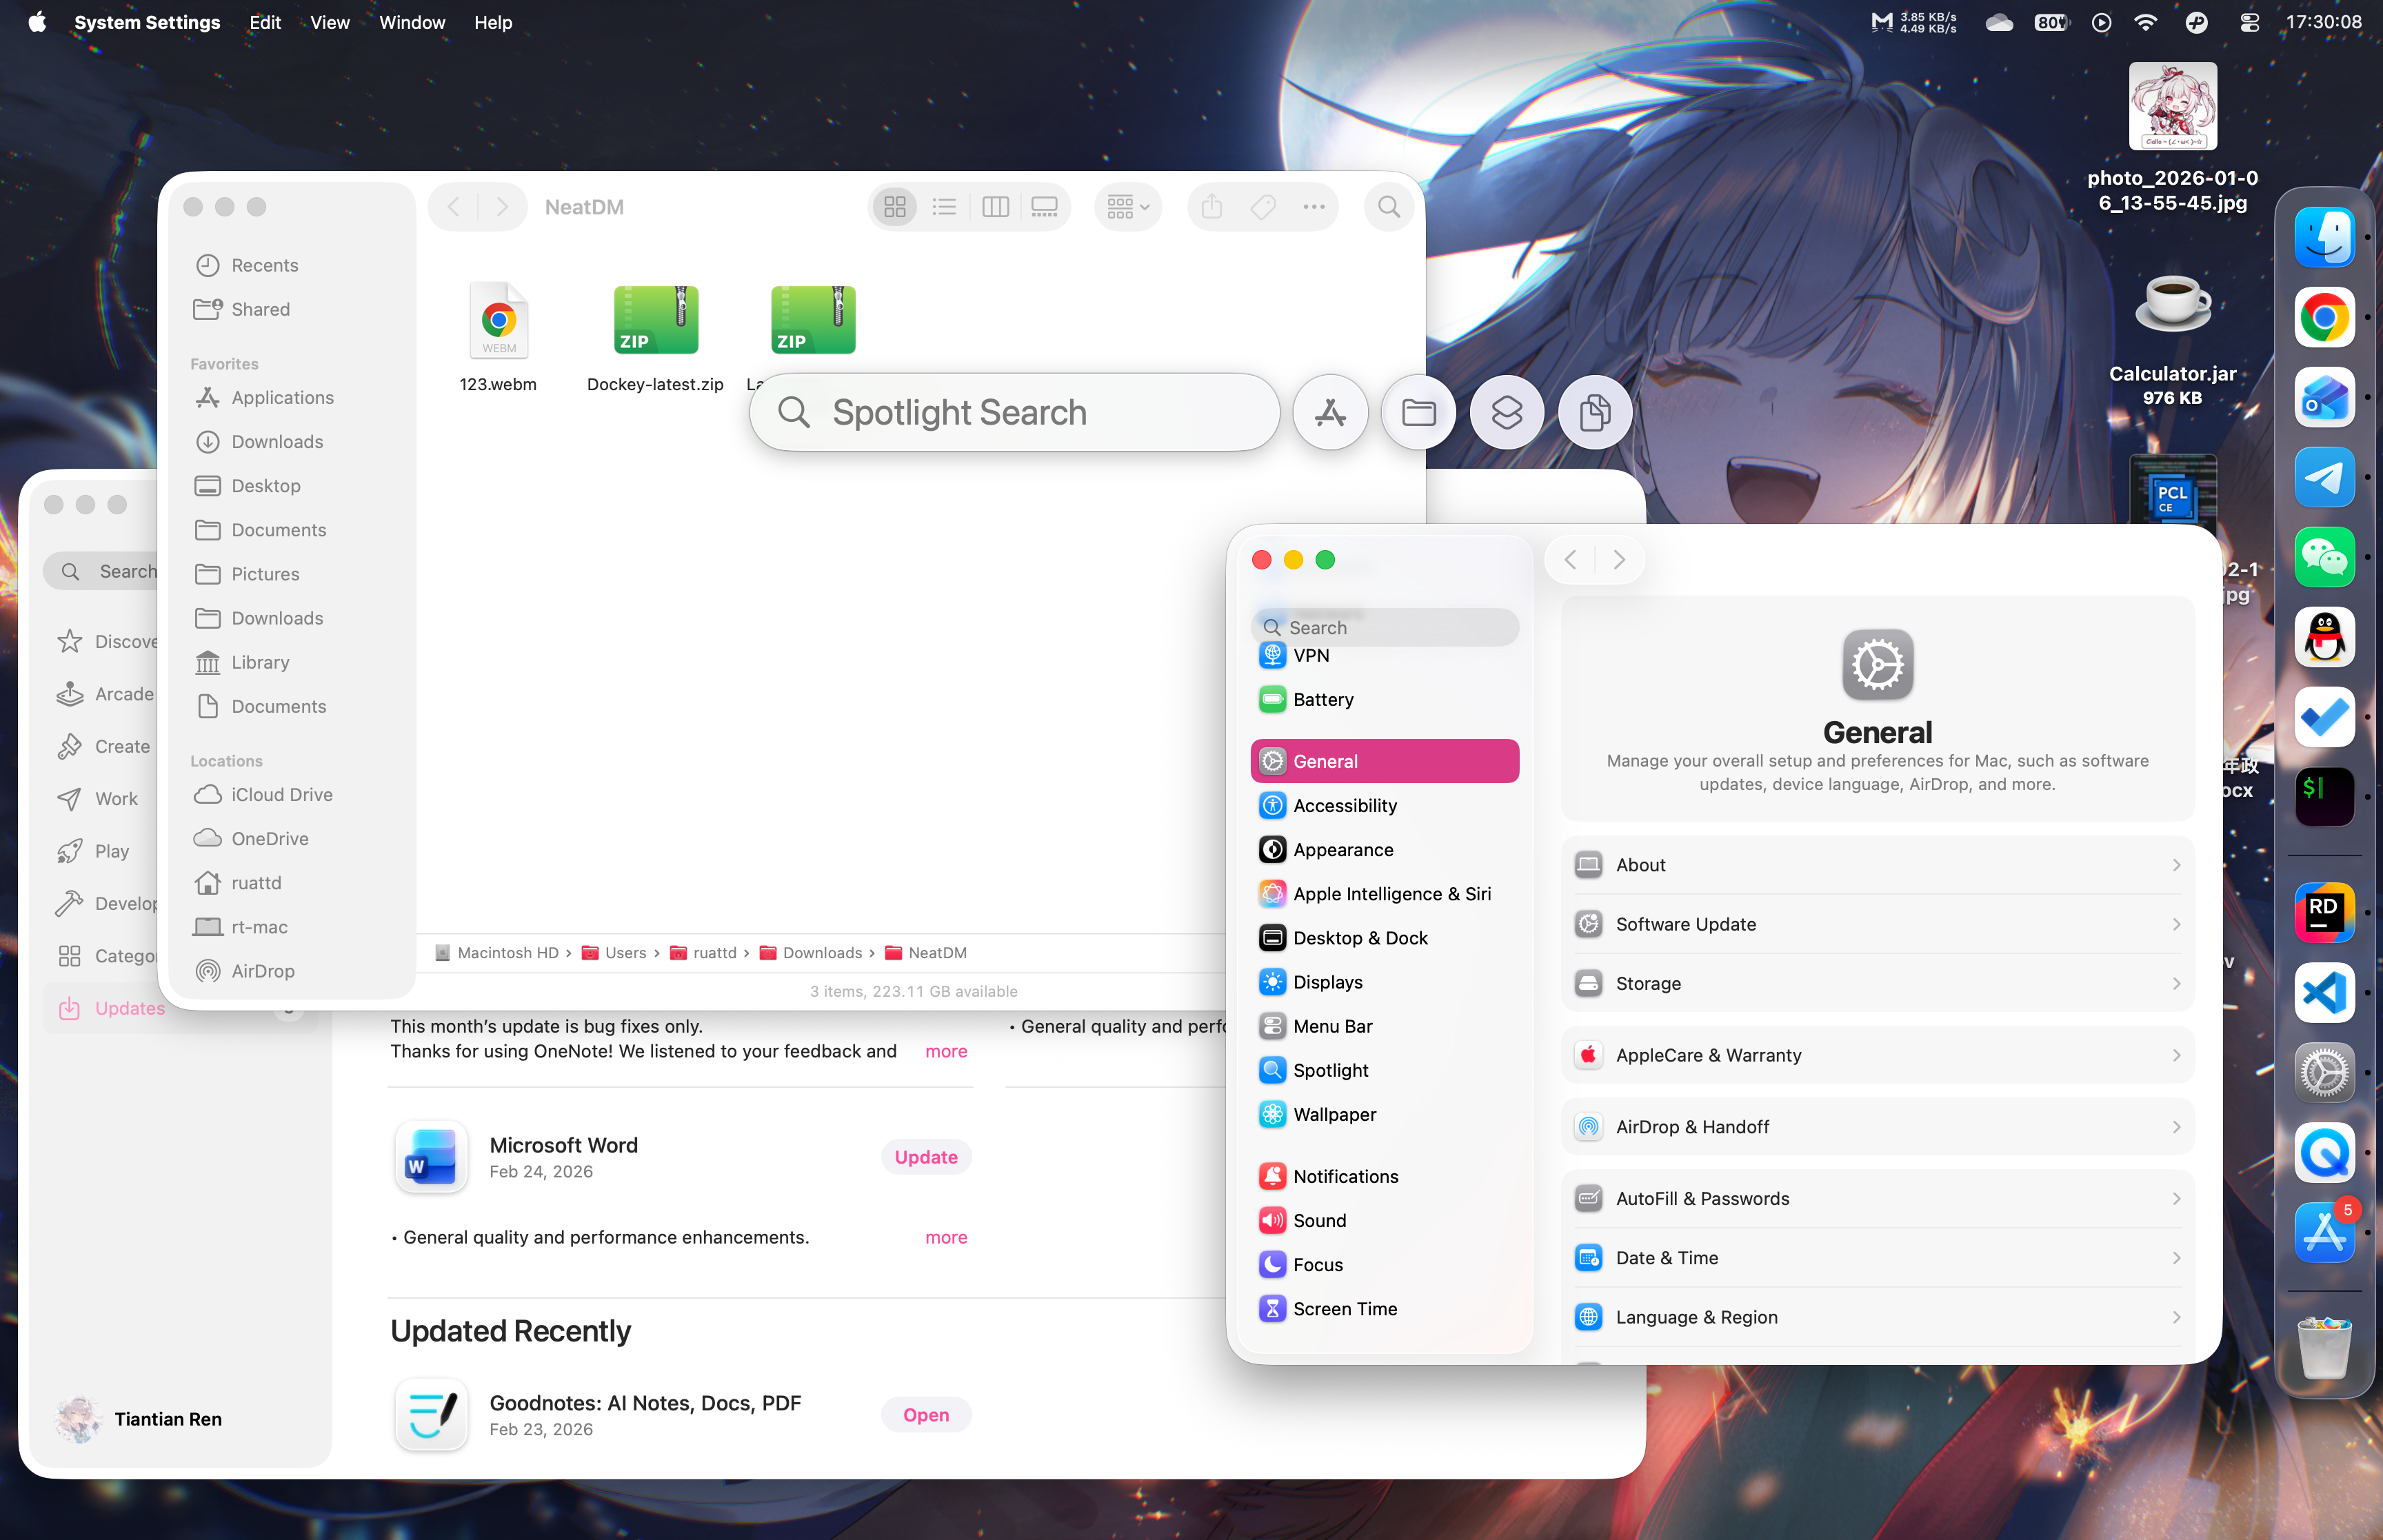Switch Finder to column view

pyautogui.click(x=995, y=207)
